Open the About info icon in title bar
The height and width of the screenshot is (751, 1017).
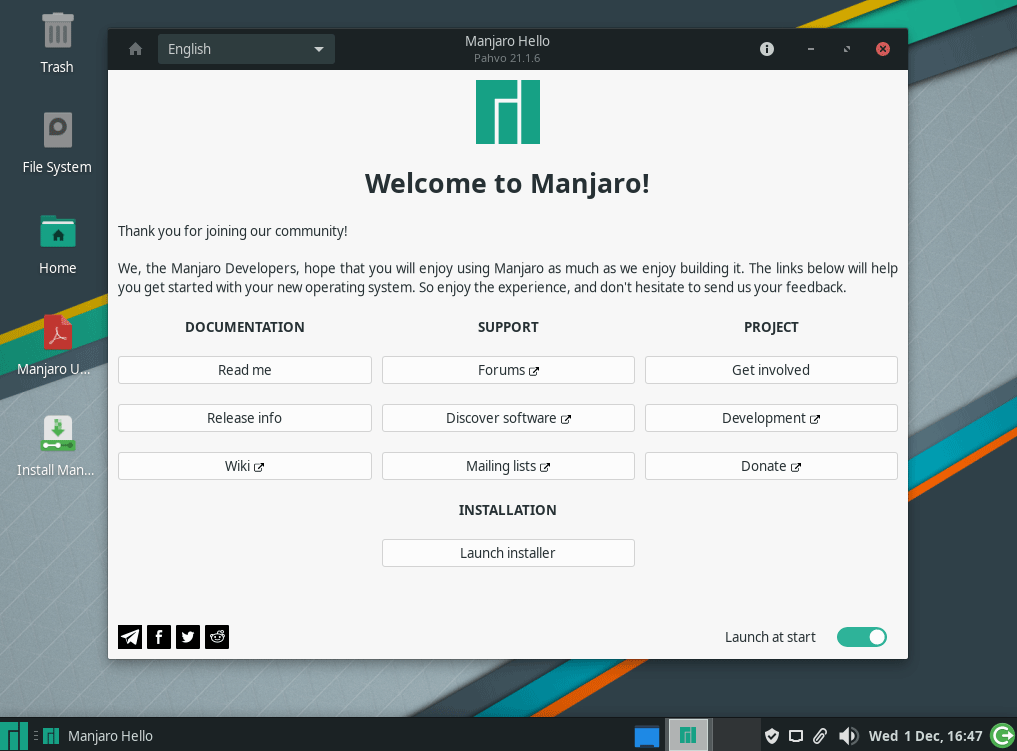(x=767, y=49)
